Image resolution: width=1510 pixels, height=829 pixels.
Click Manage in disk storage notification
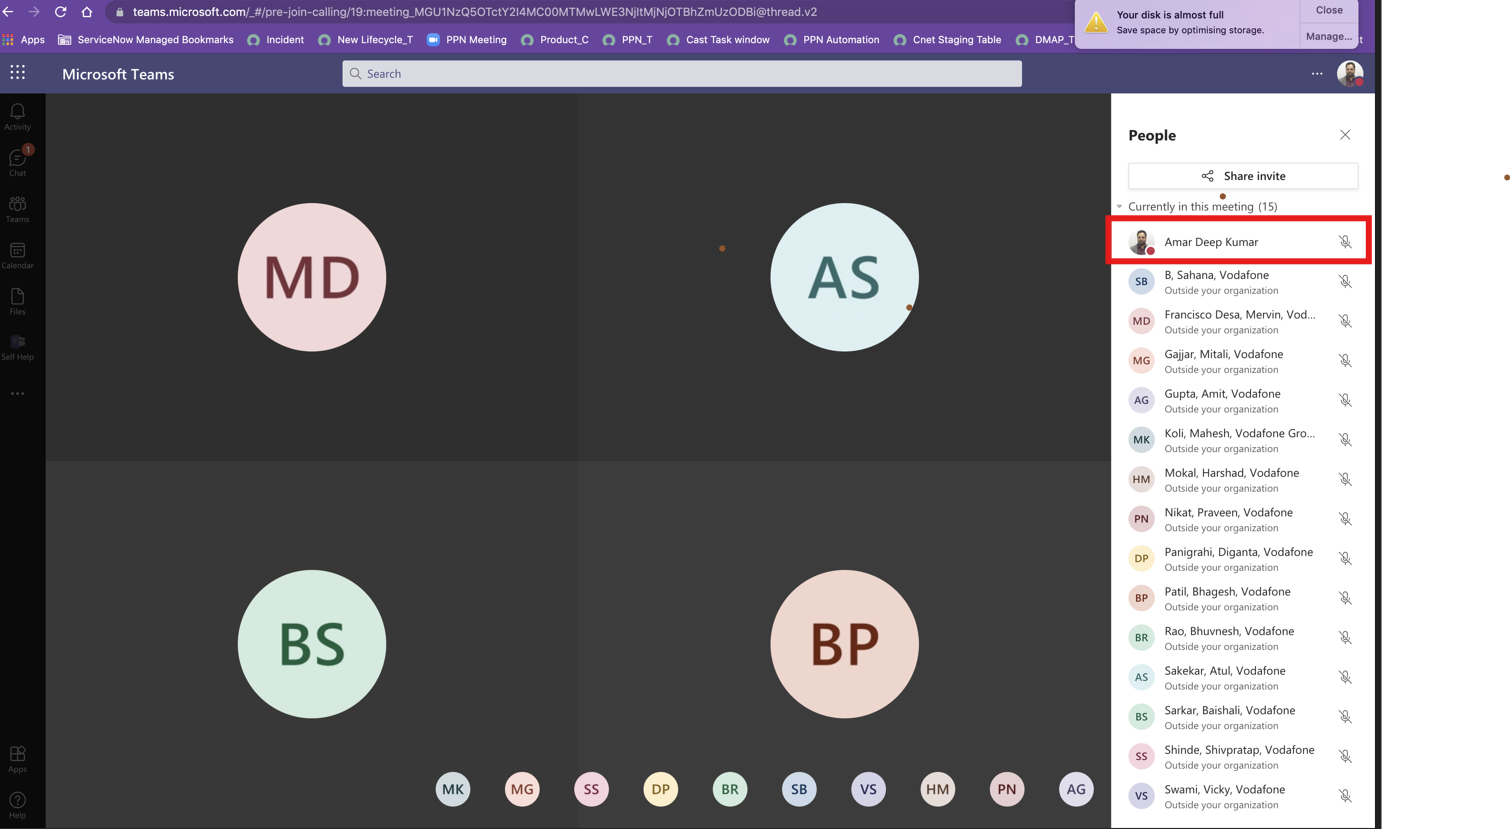(1329, 36)
